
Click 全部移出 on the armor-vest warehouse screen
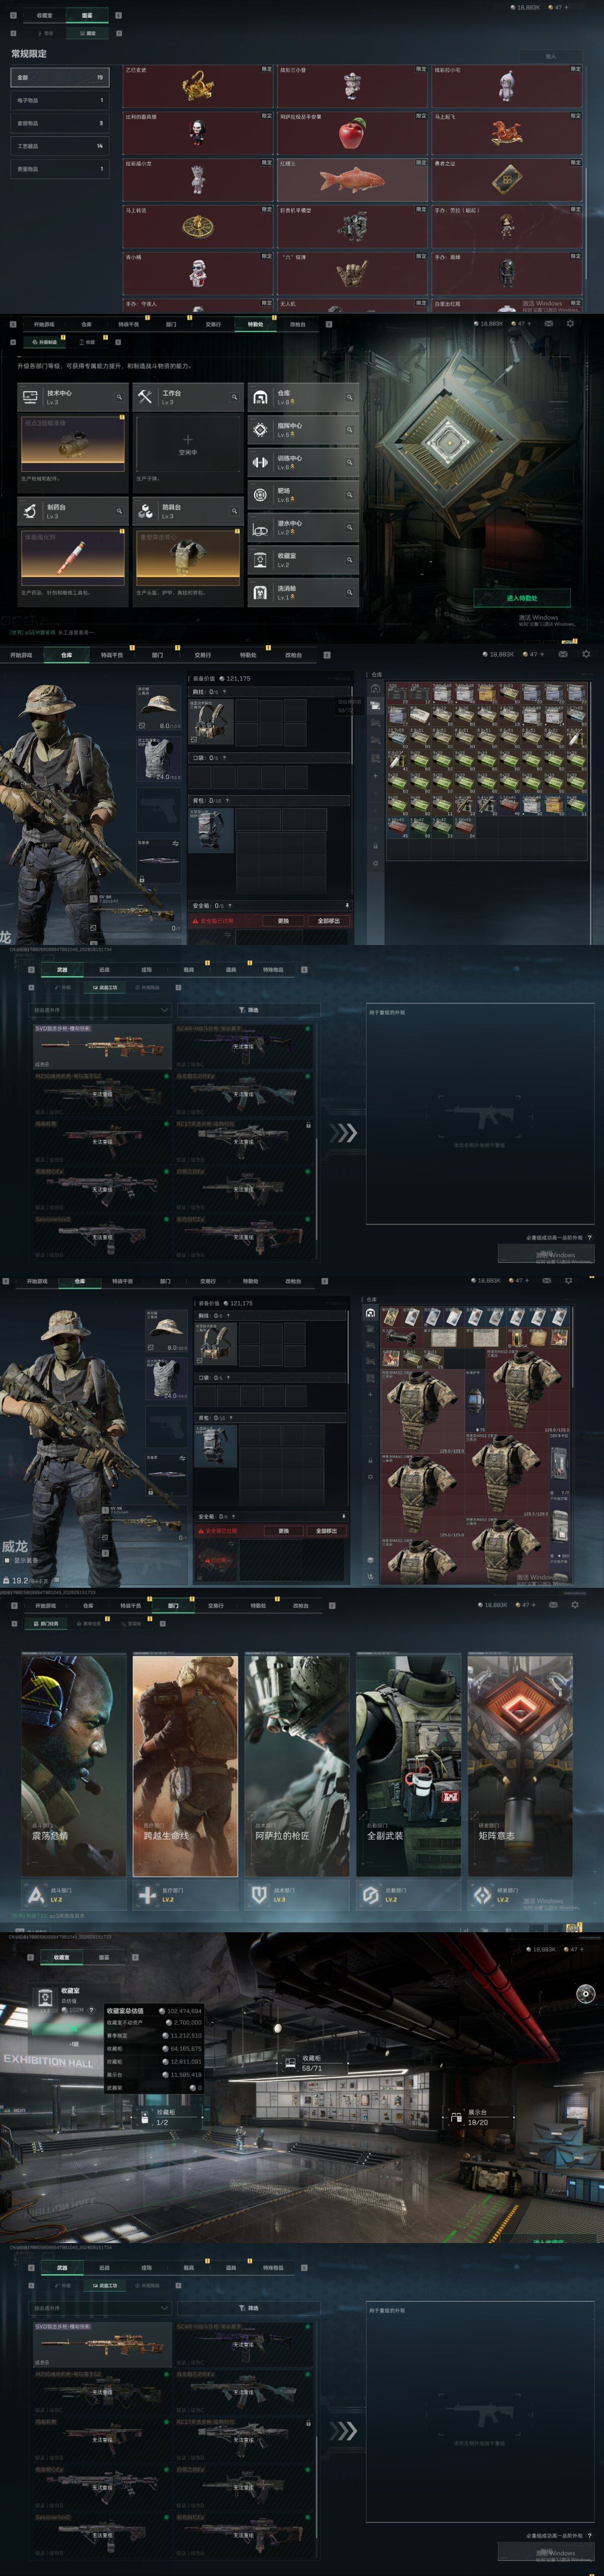coord(327,1531)
